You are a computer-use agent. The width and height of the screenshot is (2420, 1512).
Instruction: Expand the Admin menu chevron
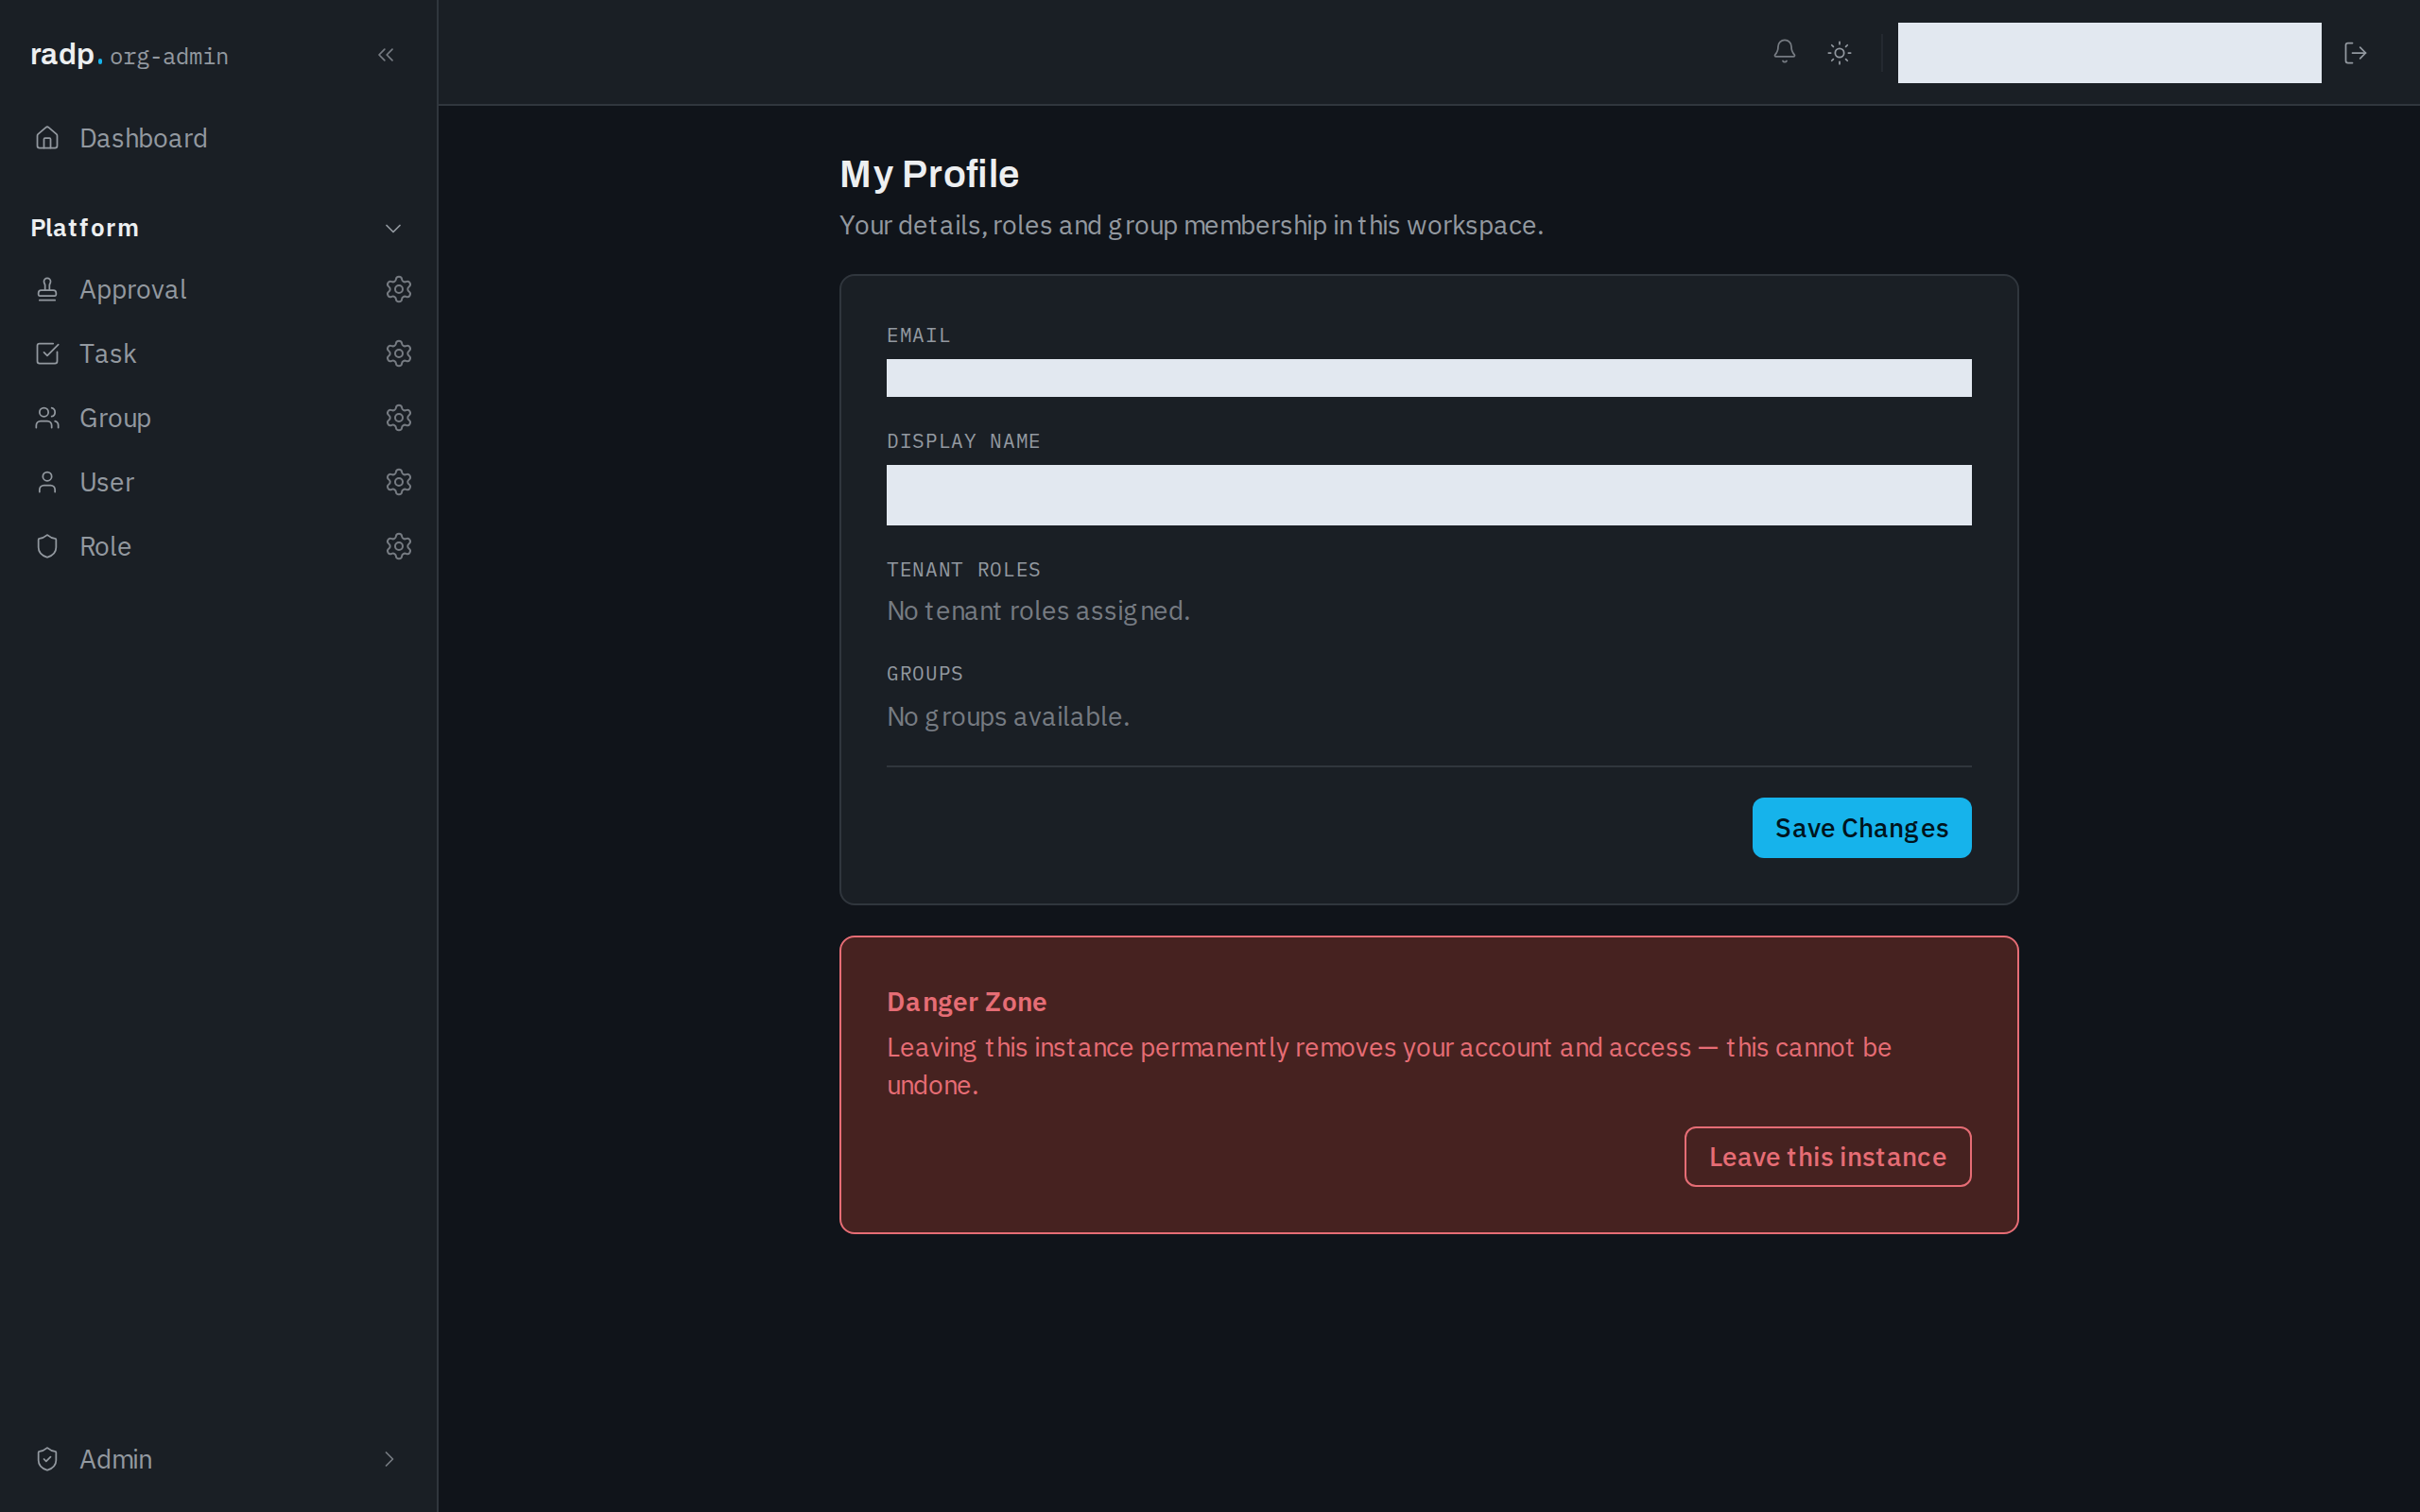pyautogui.click(x=389, y=1459)
